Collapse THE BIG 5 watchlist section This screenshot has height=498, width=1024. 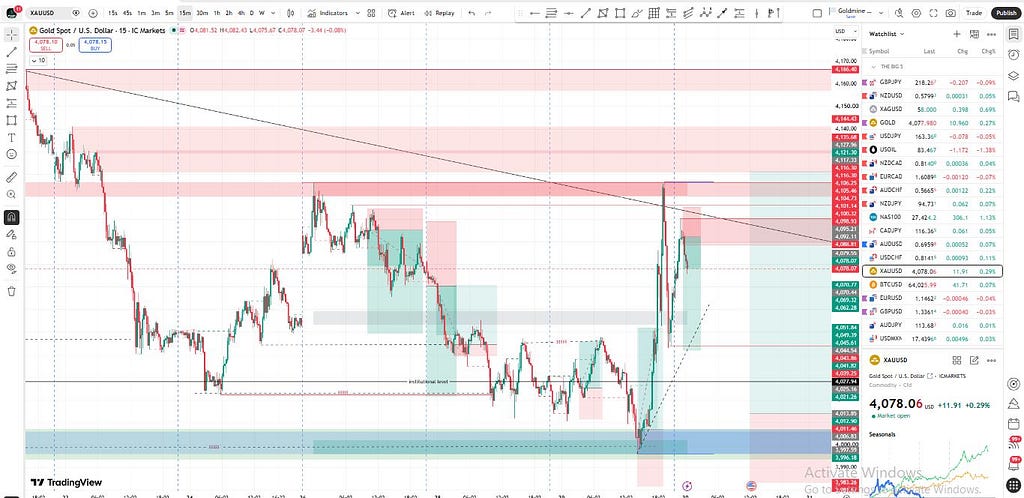tap(875, 67)
